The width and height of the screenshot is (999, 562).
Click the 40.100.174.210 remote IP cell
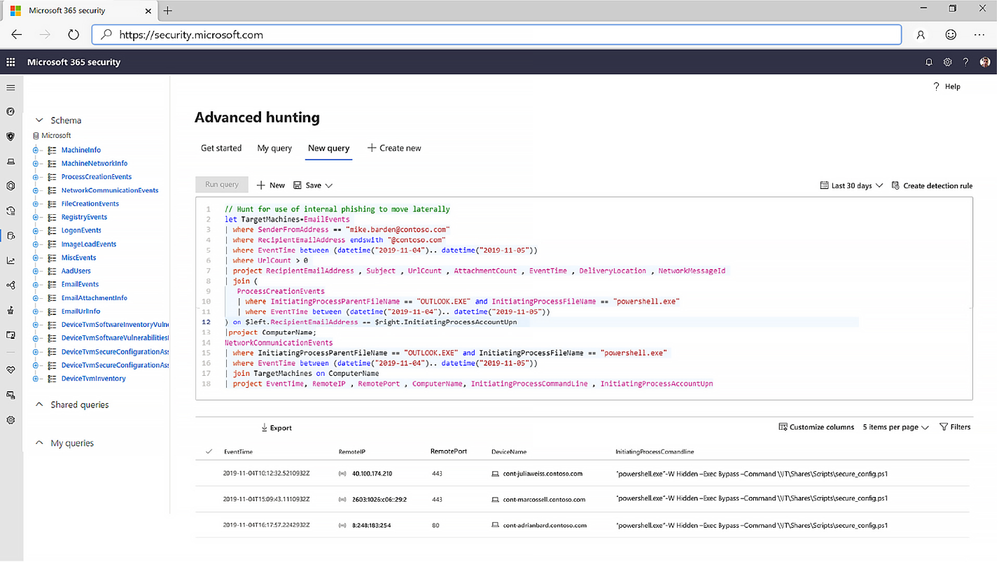tap(372, 473)
